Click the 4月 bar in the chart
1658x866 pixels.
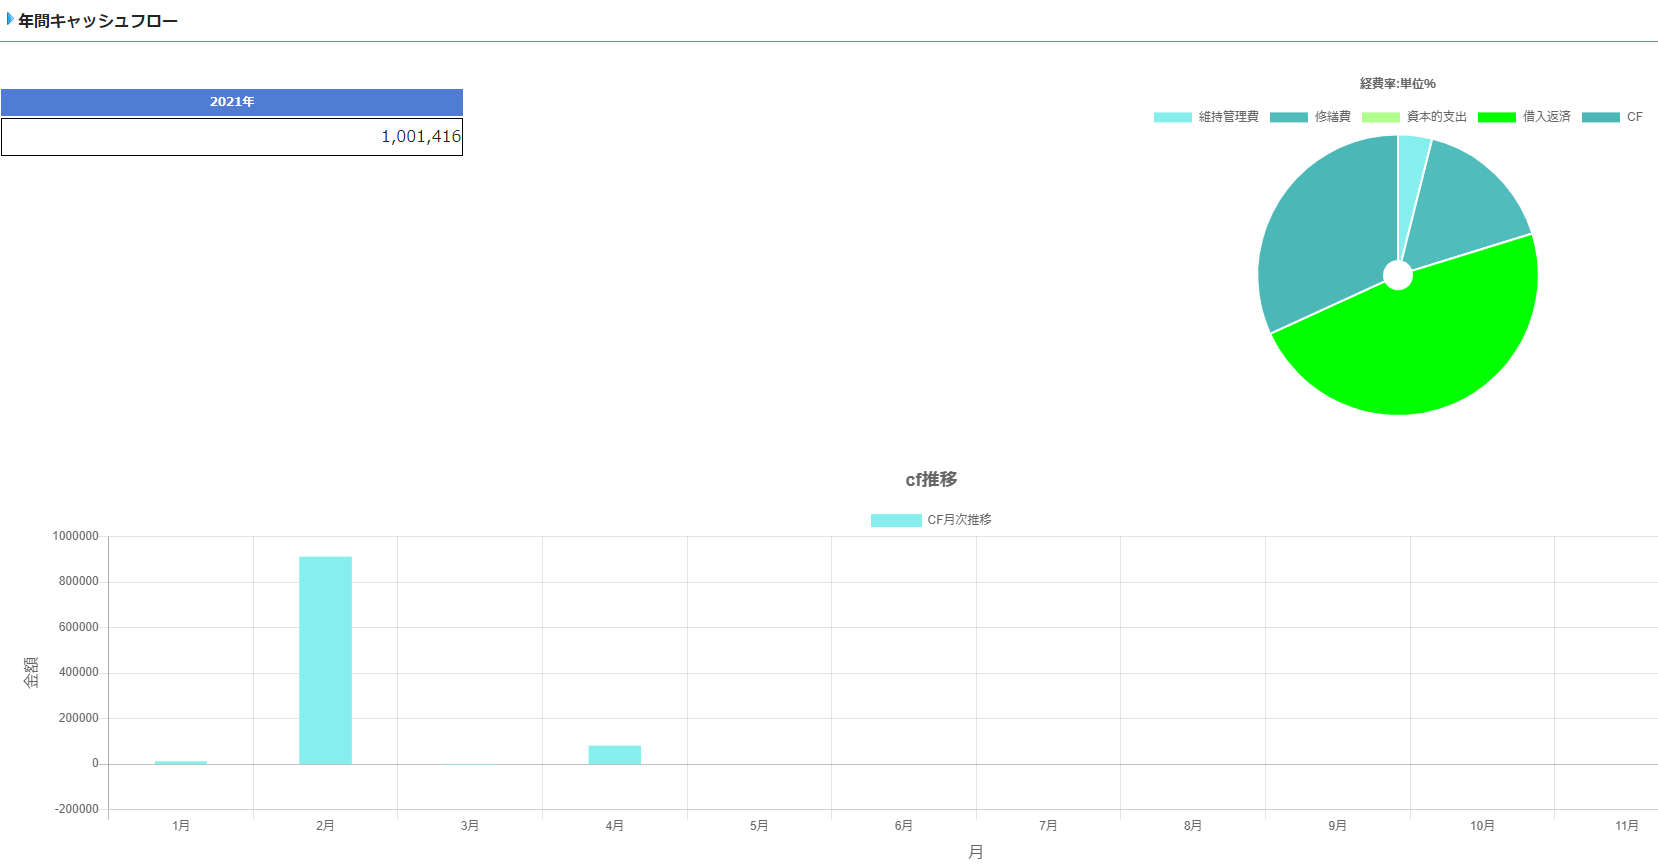(x=614, y=755)
